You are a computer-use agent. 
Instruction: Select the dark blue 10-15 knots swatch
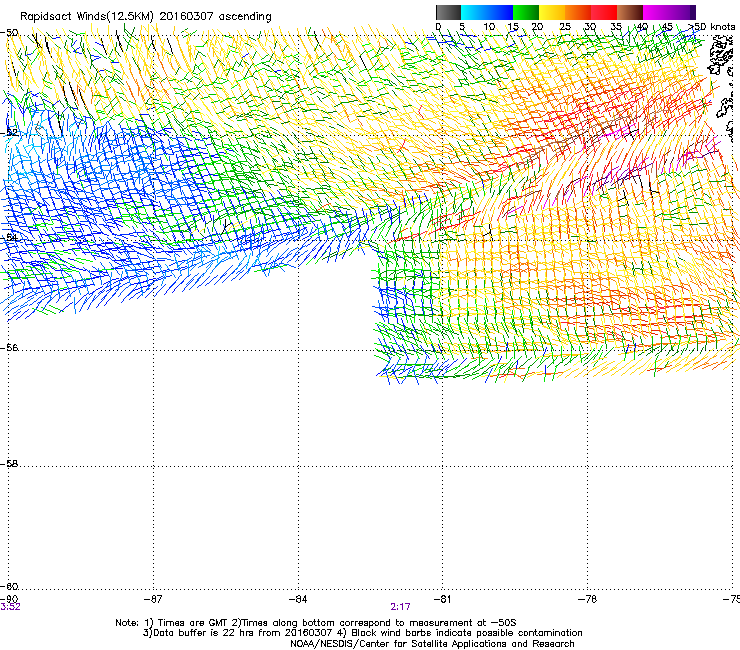click(500, 12)
